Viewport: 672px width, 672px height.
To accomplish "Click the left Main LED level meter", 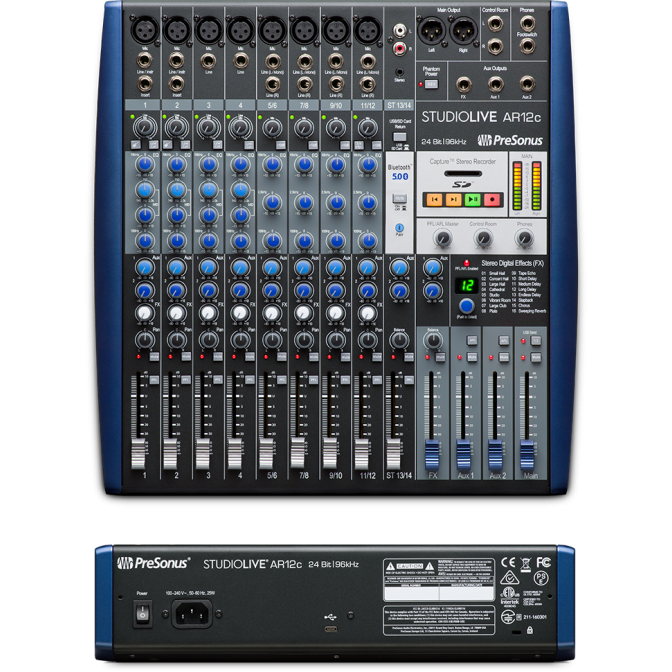I will coord(517,186).
